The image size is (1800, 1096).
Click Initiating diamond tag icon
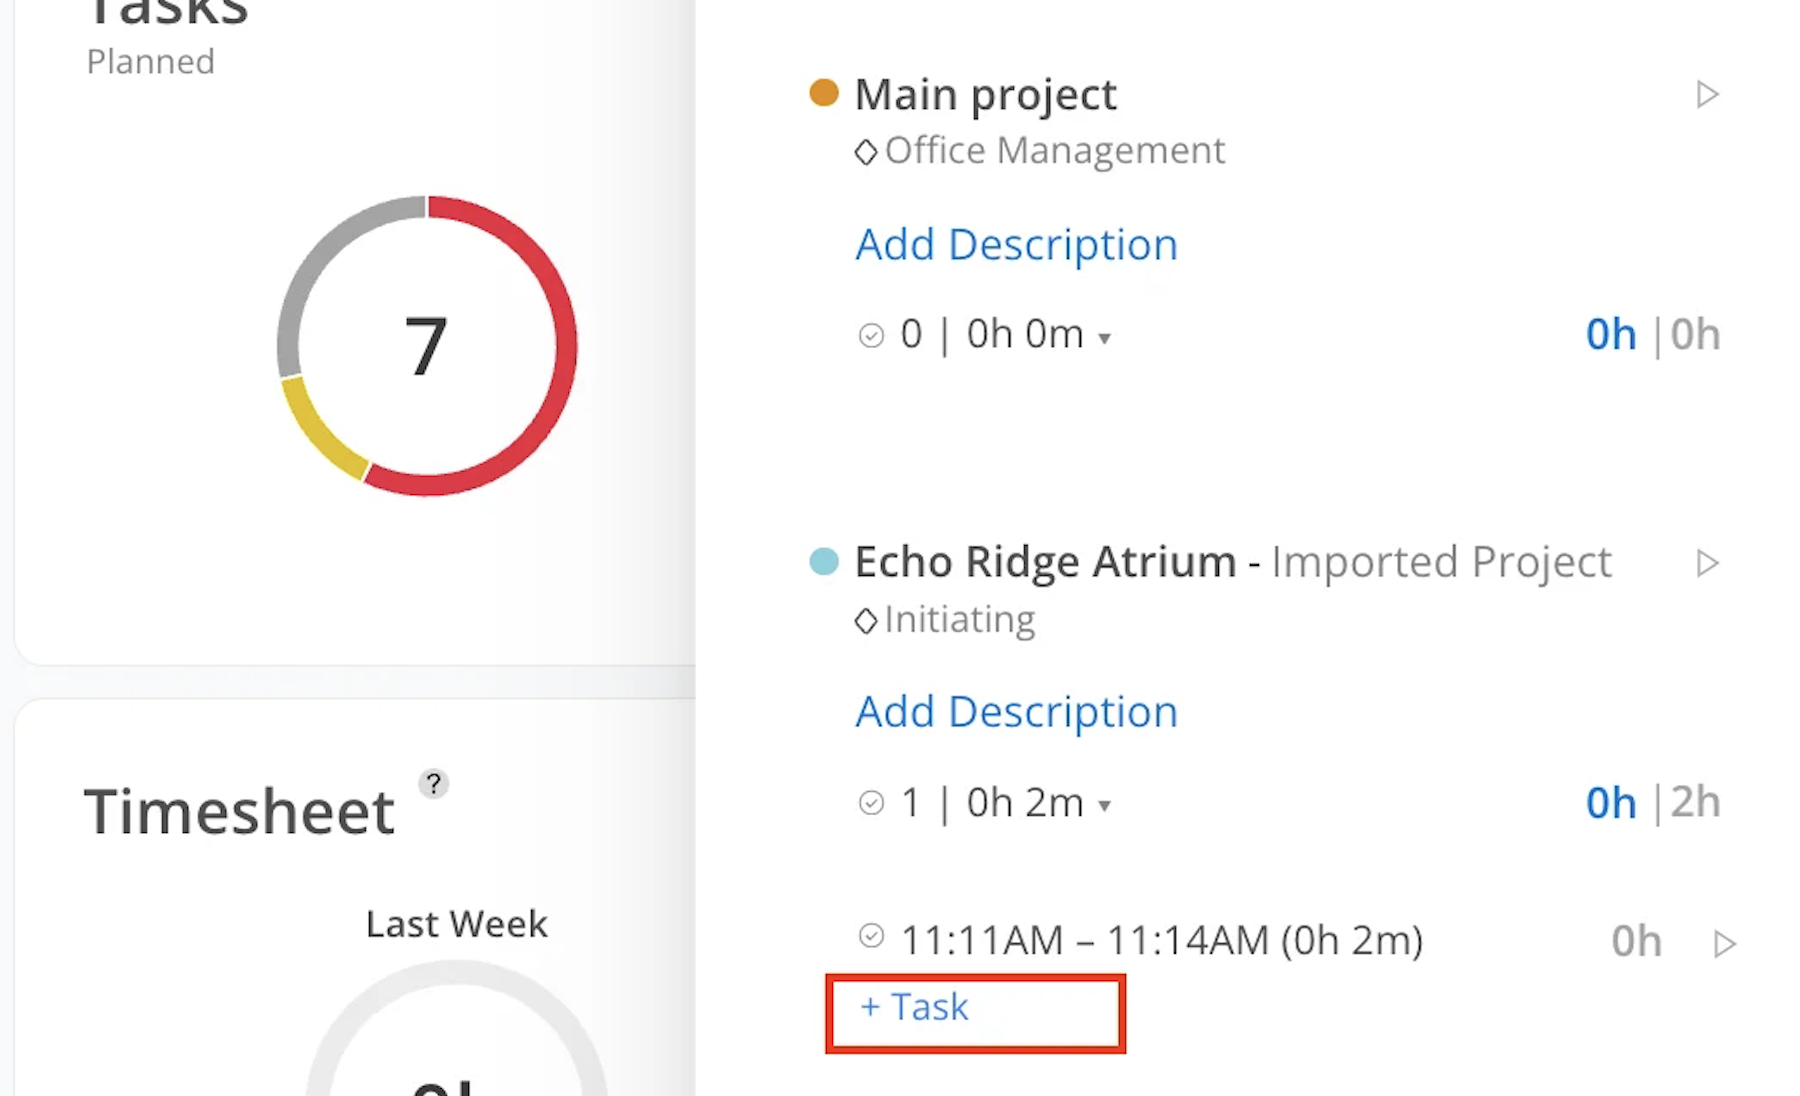(866, 621)
